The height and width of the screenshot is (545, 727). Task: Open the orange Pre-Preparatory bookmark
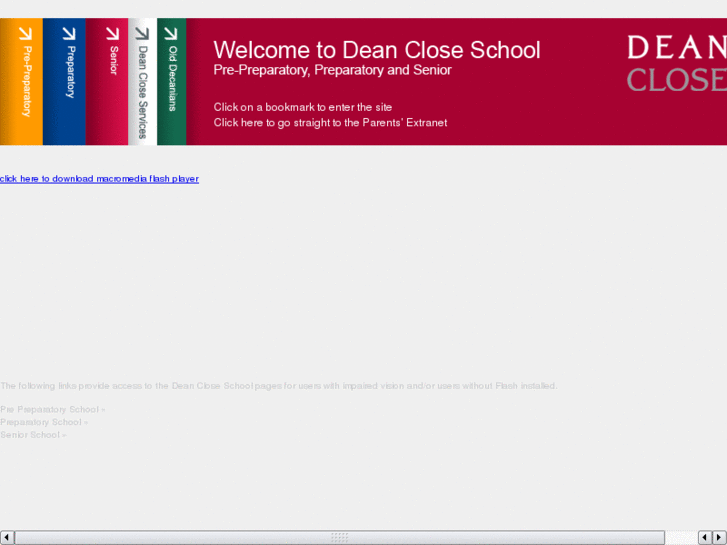click(21, 82)
